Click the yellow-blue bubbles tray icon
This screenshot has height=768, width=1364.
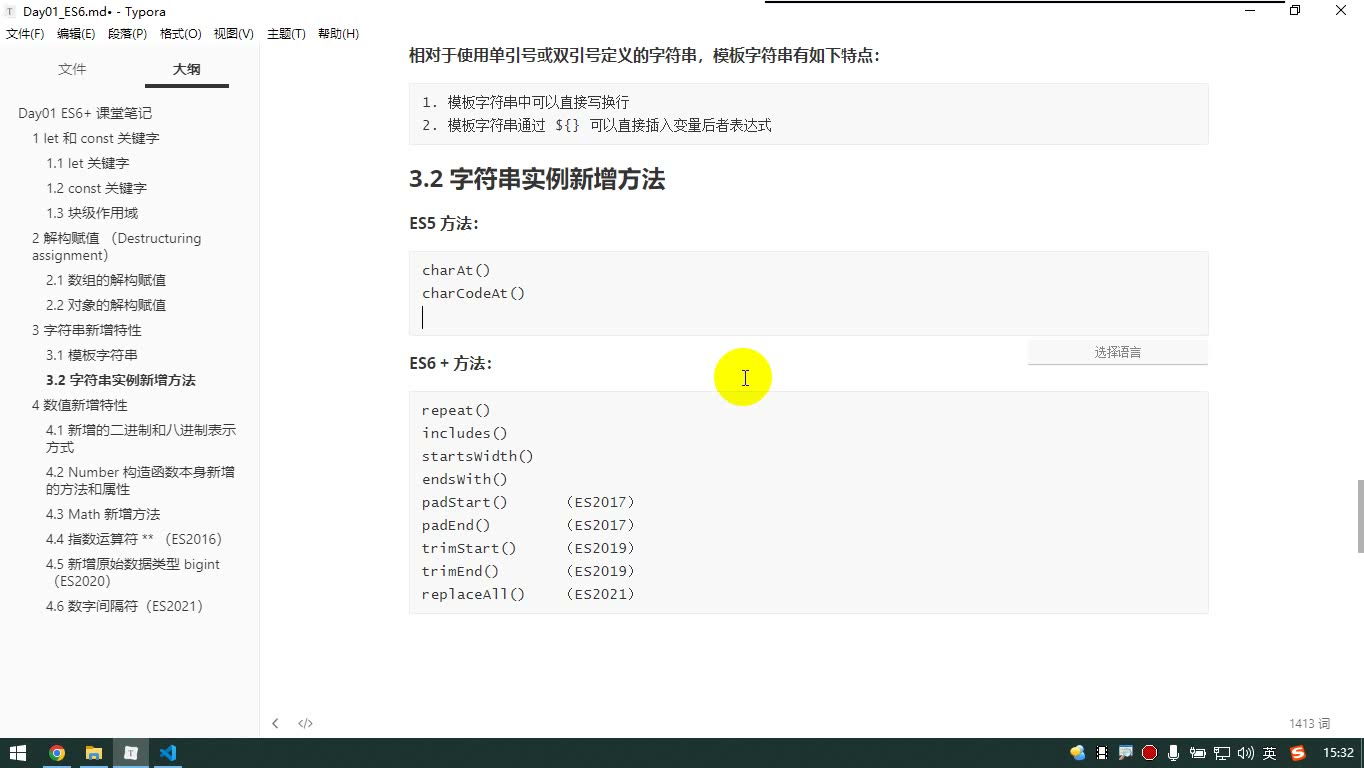(1077, 753)
